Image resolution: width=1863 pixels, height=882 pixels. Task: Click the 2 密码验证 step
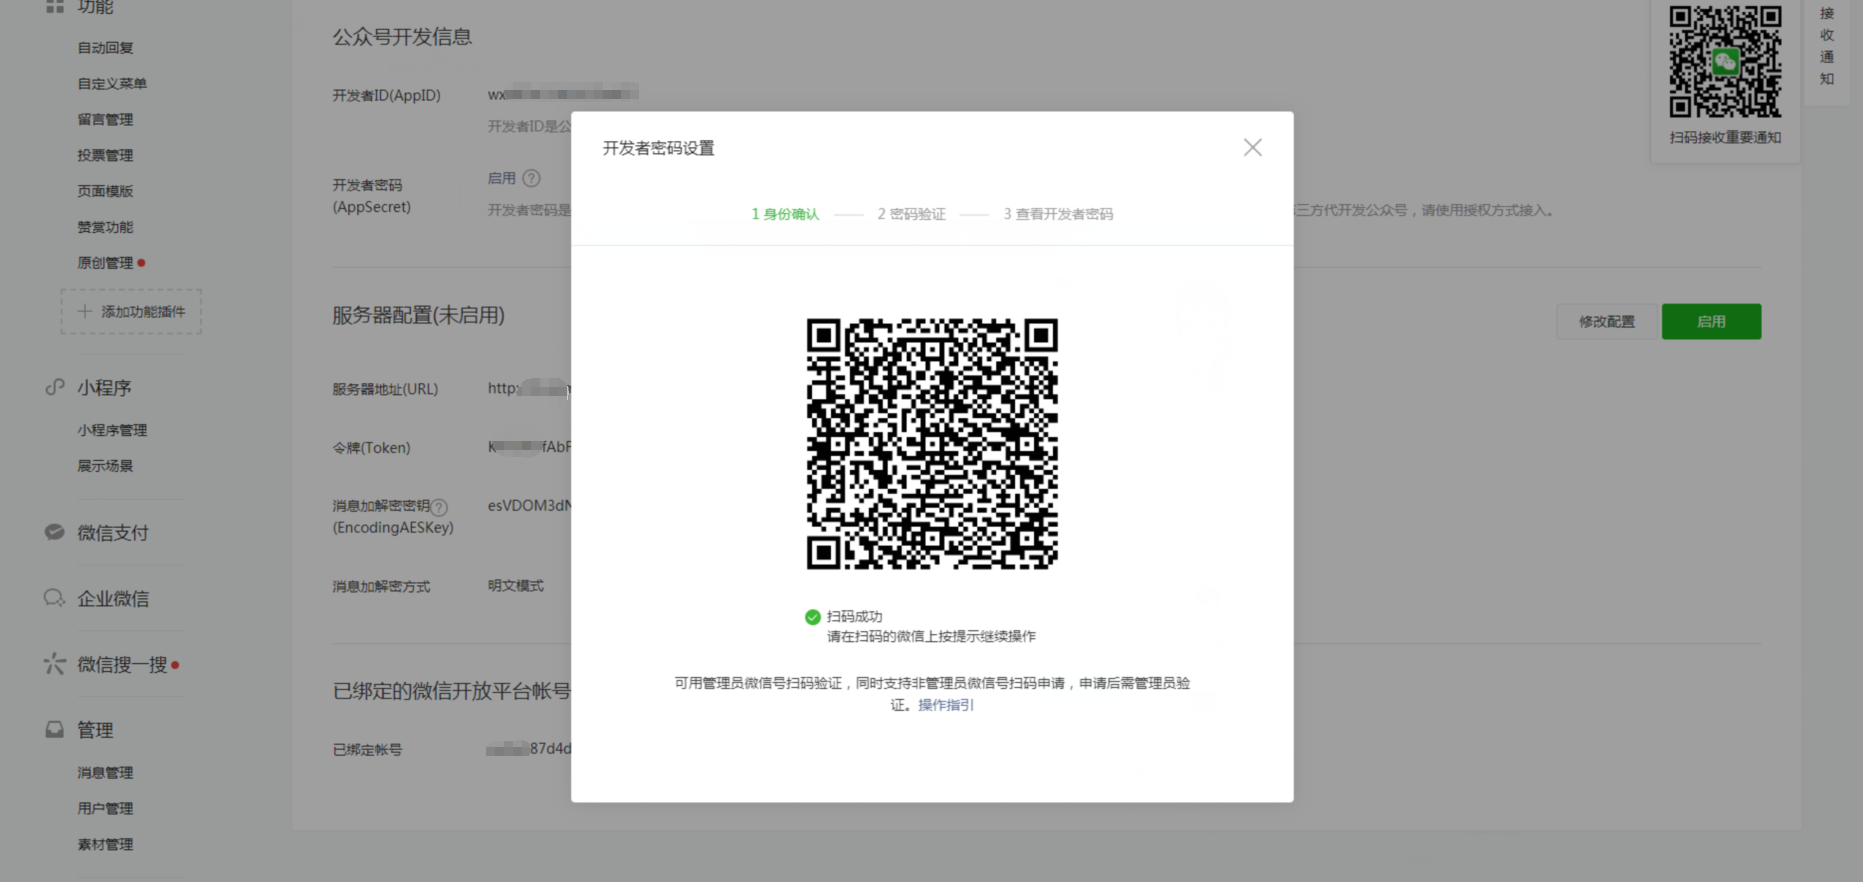[x=911, y=214]
